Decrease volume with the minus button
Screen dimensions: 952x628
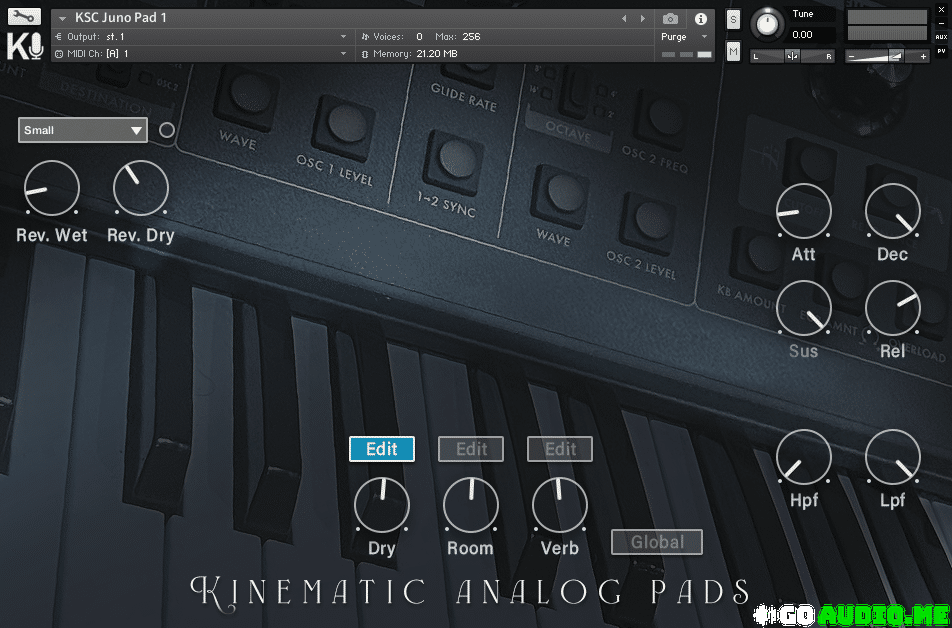(851, 56)
